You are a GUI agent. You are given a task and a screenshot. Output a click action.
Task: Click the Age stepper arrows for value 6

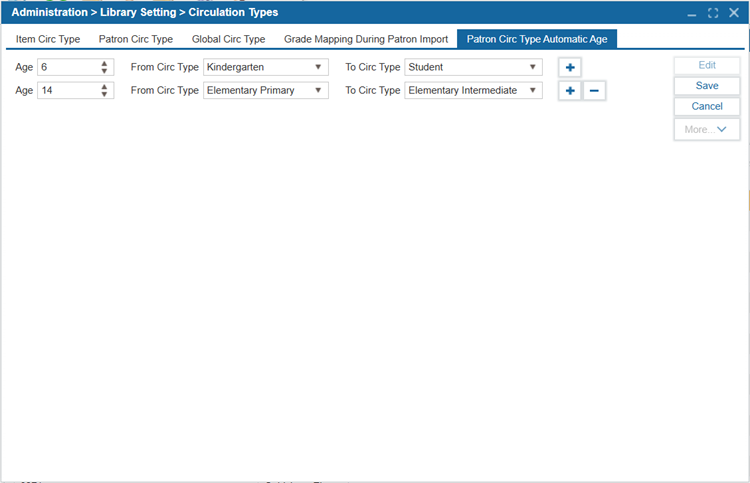pos(104,67)
